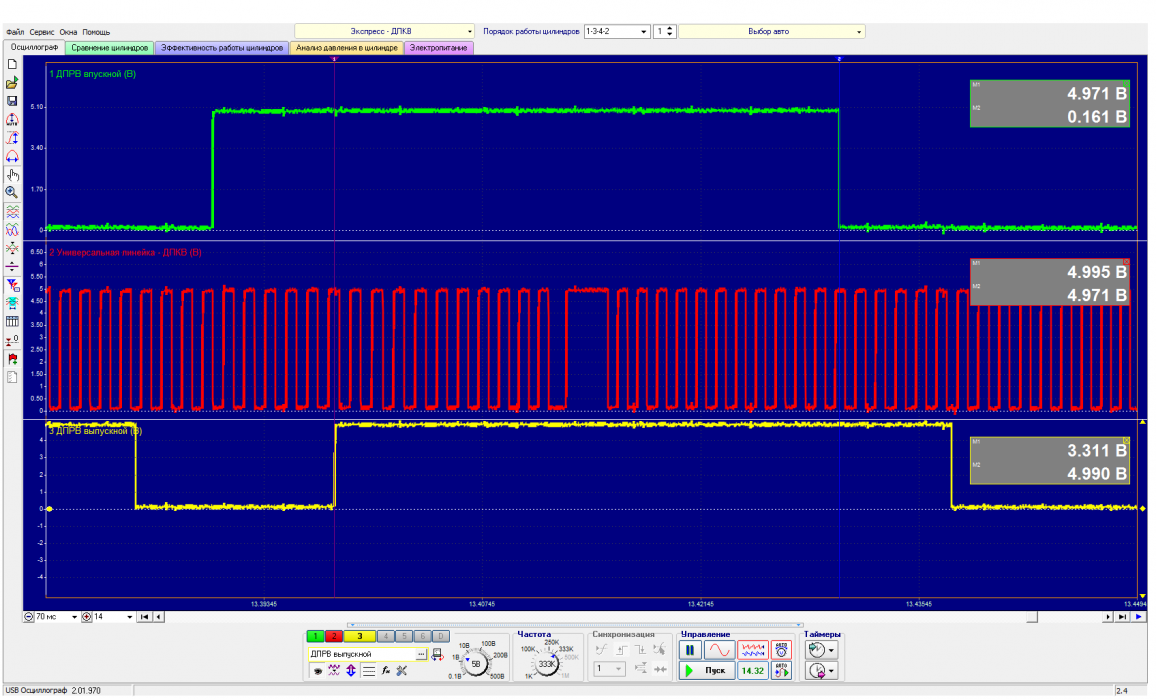Image resolution: width=1156 pixels, height=700 pixels.
Task: Expand the cylinder firing order 1-3-4-2 dropdown
Action: pyautogui.click(x=643, y=31)
